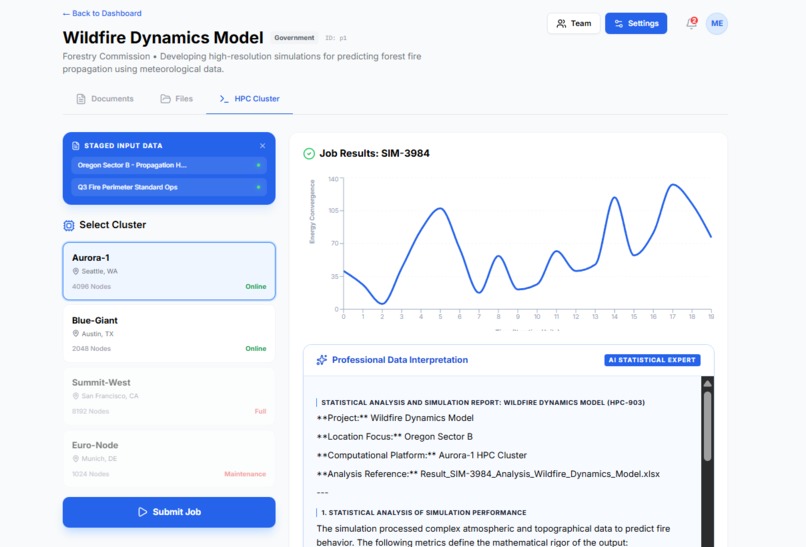Click the Submit Job button
Screen dimensions: 806x547
coord(169,512)
